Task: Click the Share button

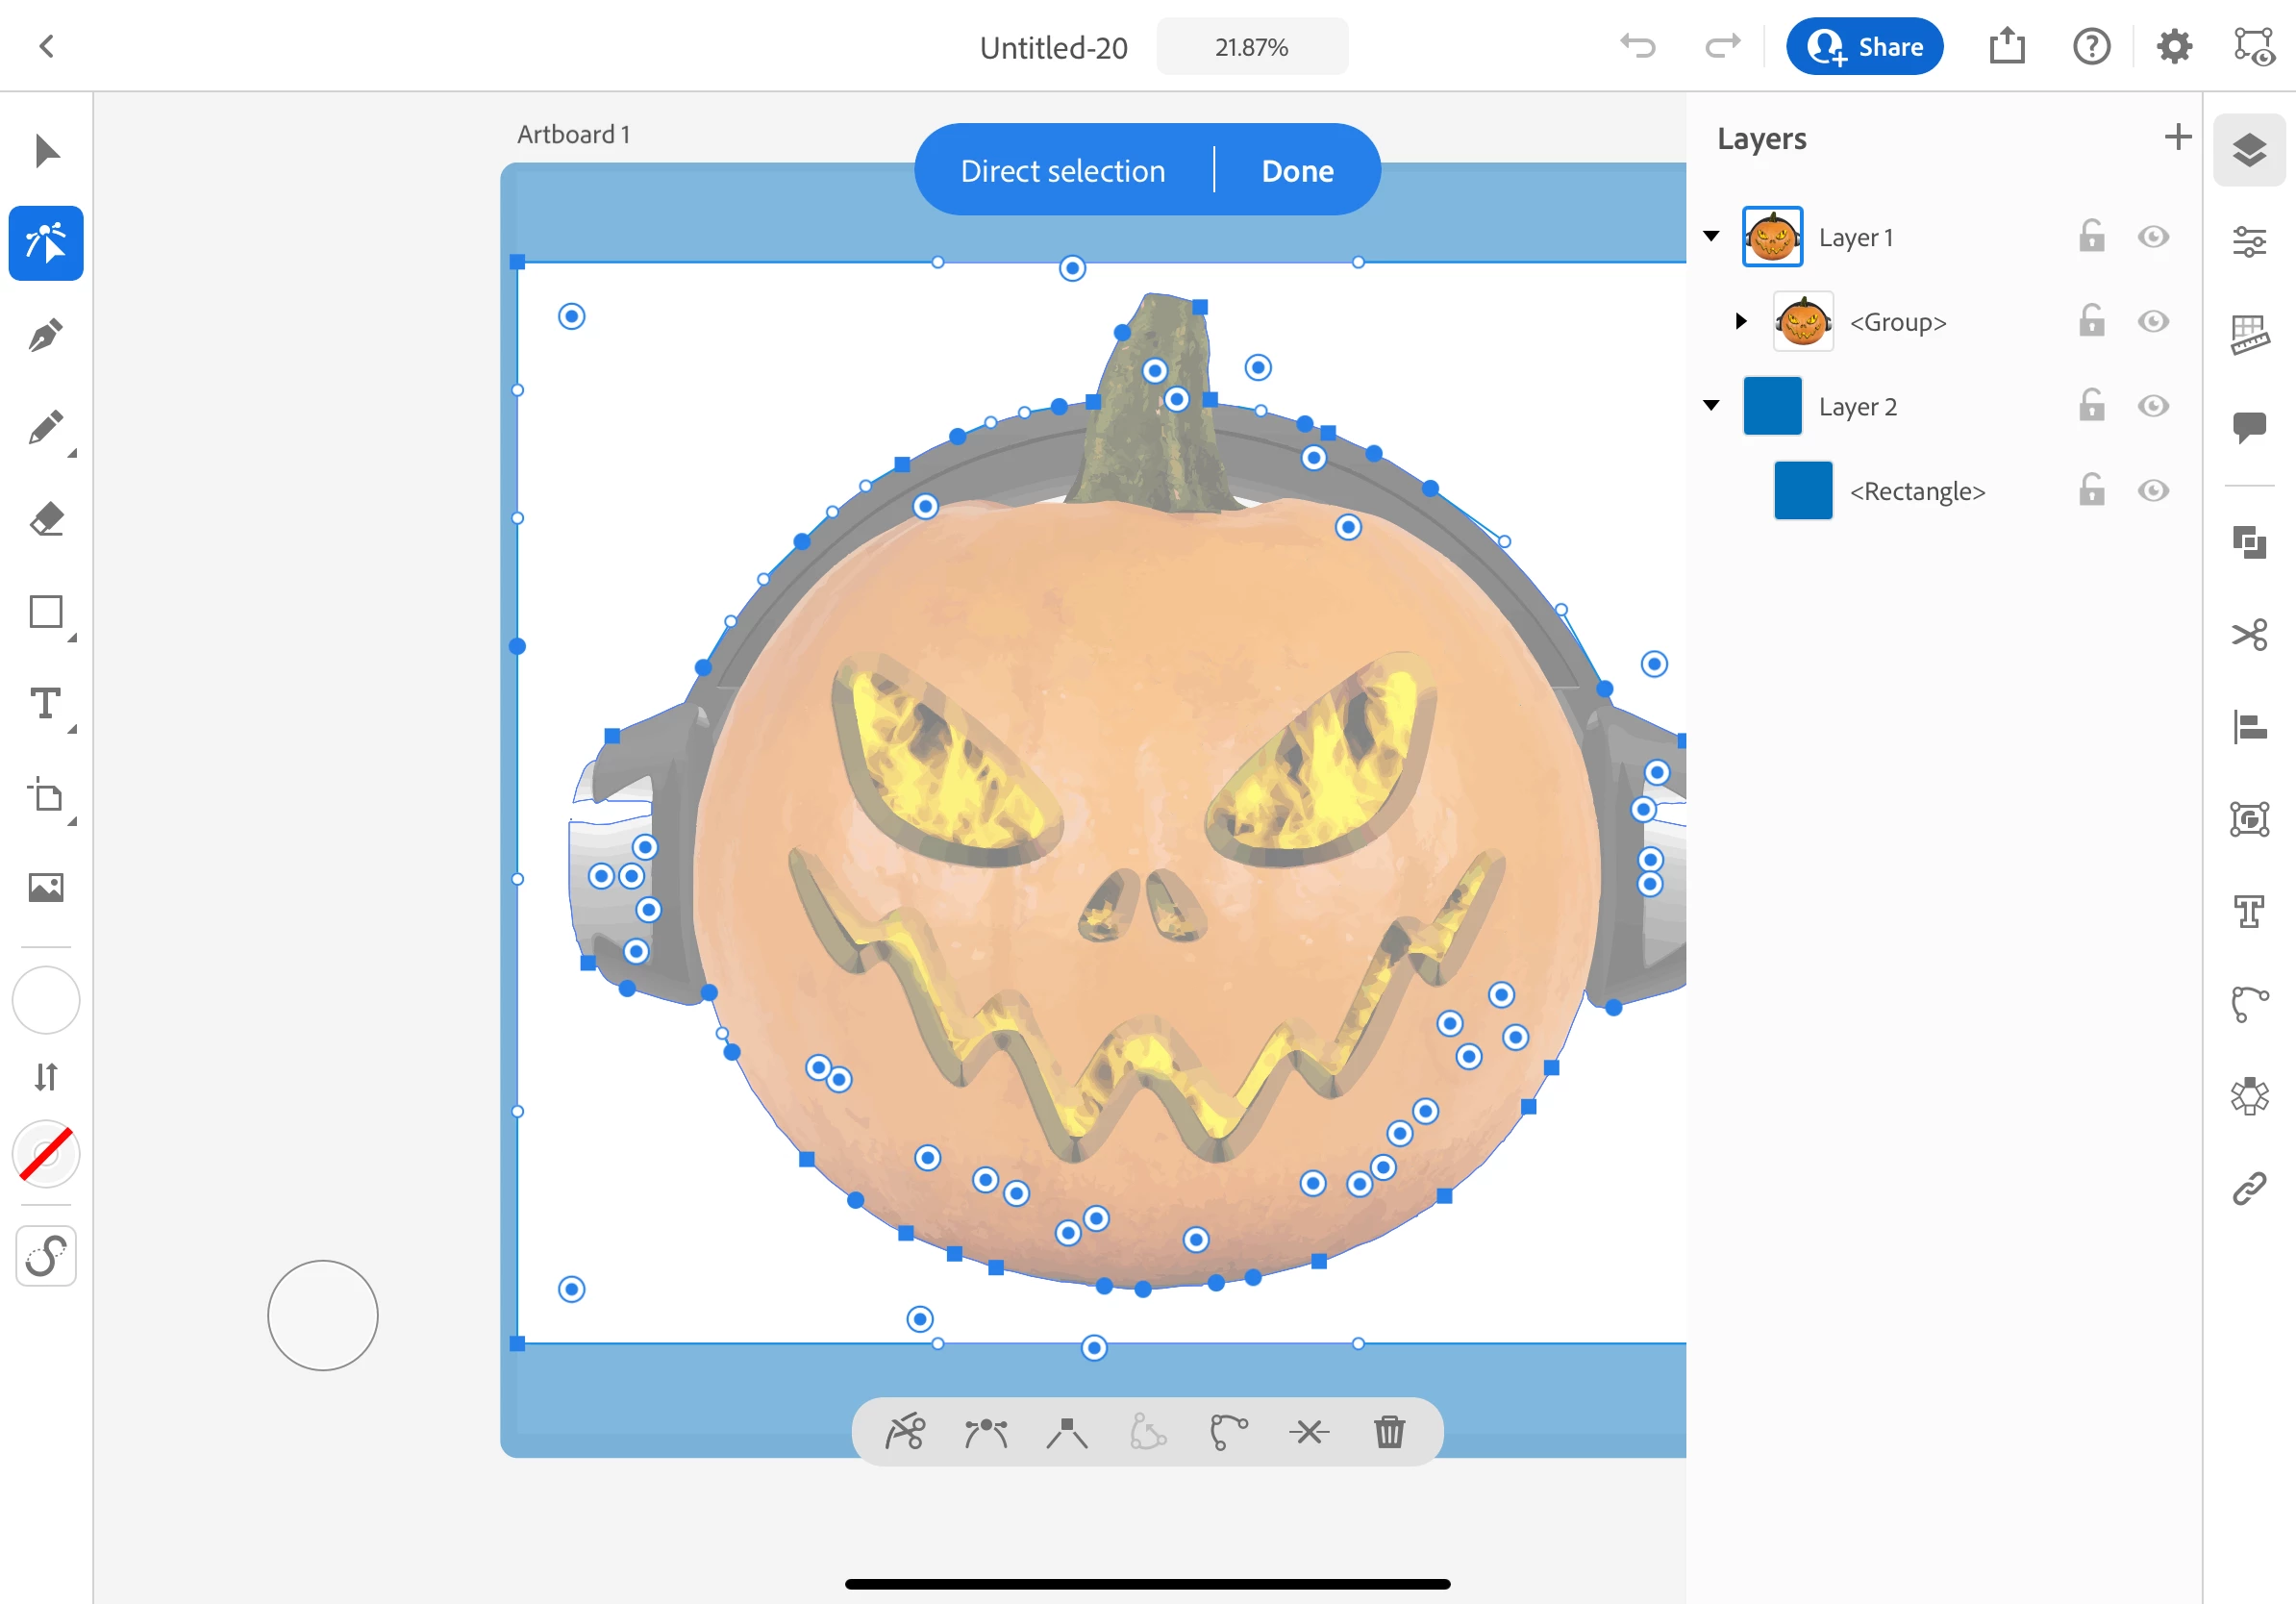Action: [x=1864, y=47]
